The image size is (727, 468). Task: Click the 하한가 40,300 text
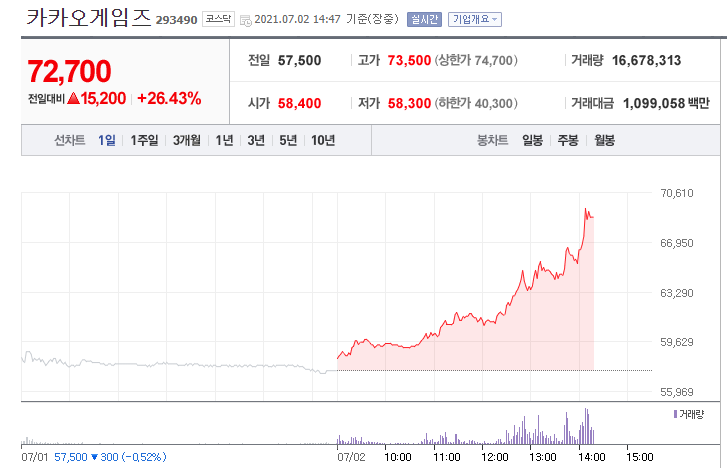click(x=476, y=103)
